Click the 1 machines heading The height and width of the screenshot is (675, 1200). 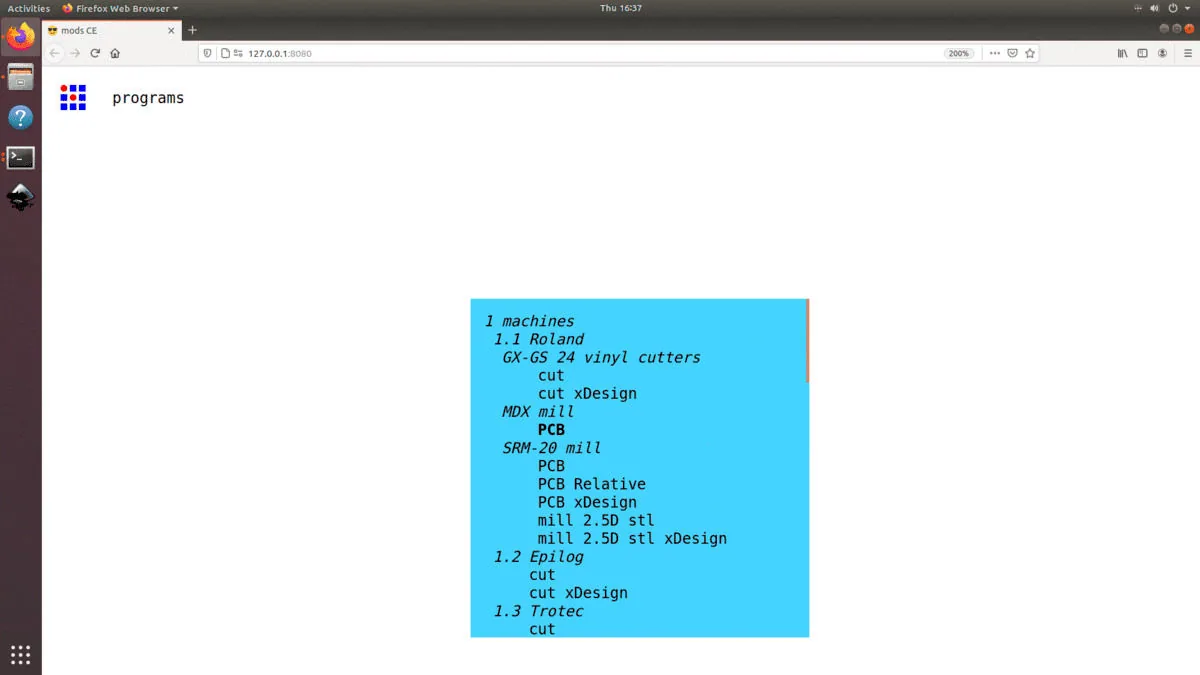click(529, 321)
